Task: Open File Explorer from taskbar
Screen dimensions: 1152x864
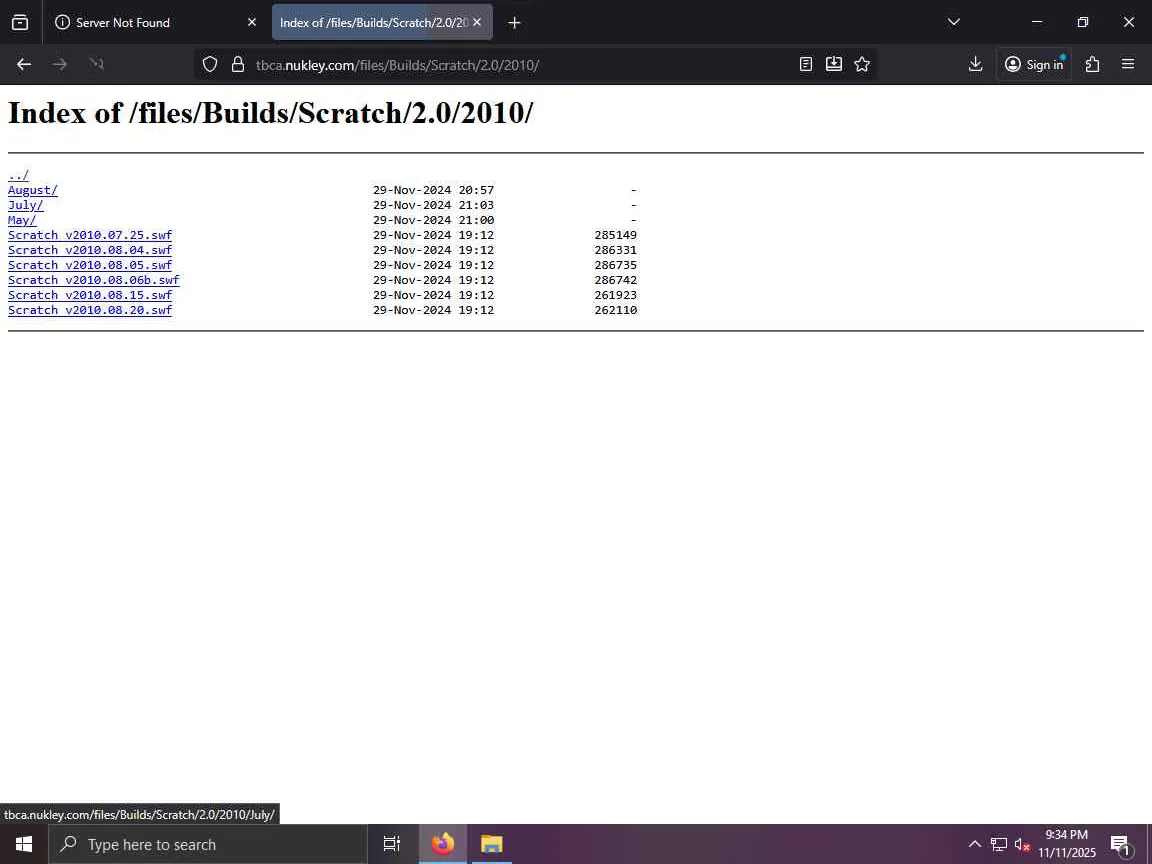Action: coord(492,844)
